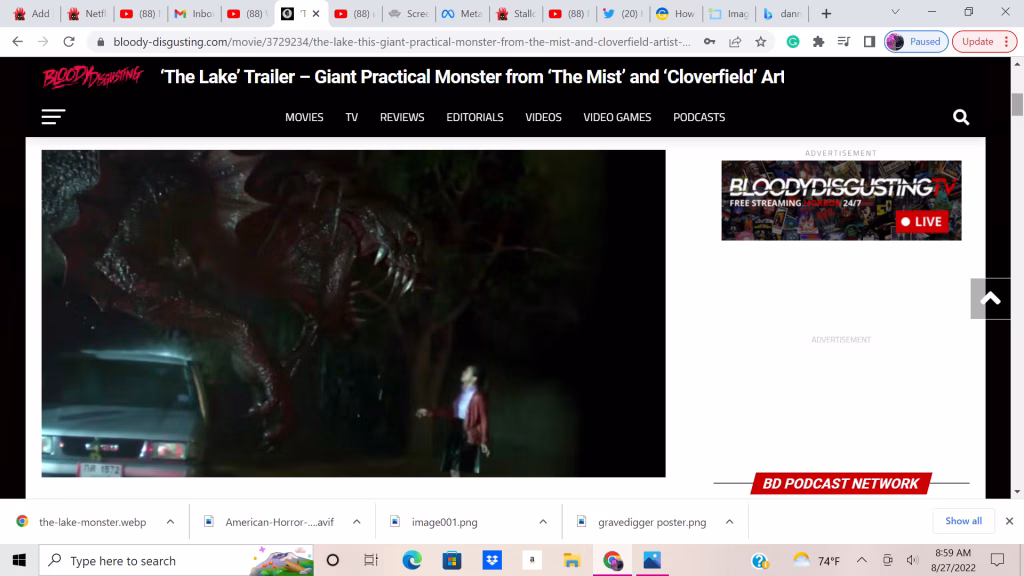Viewport: 1024px width, 576px height.
Task: Switch to the Bing dann tab
Action: (783, 14)
